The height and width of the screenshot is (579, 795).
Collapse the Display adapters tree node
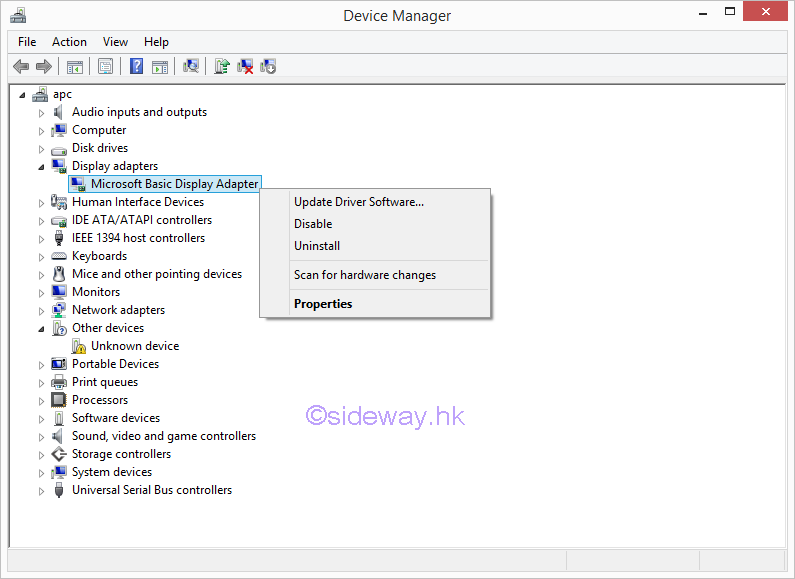(41, 166)
